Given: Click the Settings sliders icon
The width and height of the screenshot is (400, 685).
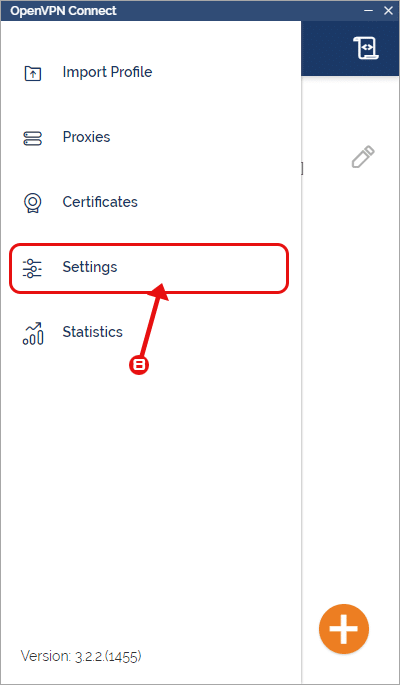Looking at the screenshot, I should coord(32,268).
